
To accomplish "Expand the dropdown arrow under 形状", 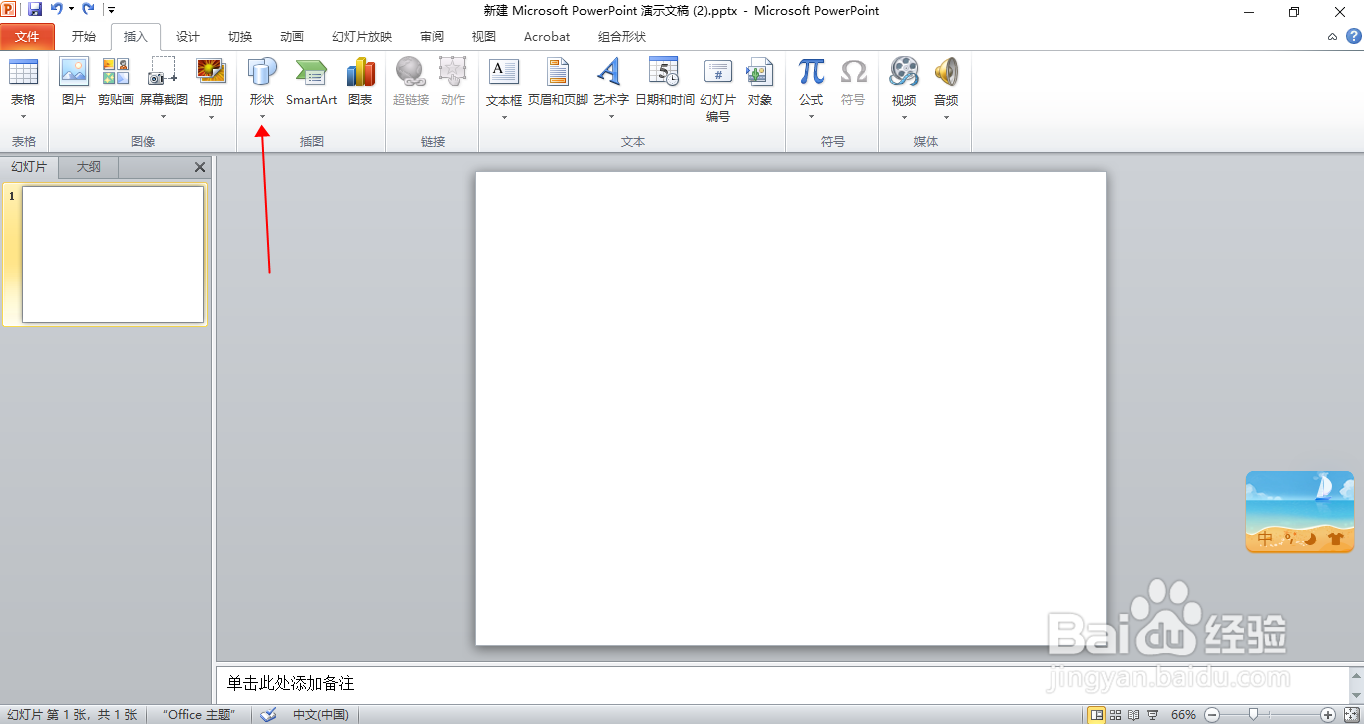I will [x=262, y=117].
